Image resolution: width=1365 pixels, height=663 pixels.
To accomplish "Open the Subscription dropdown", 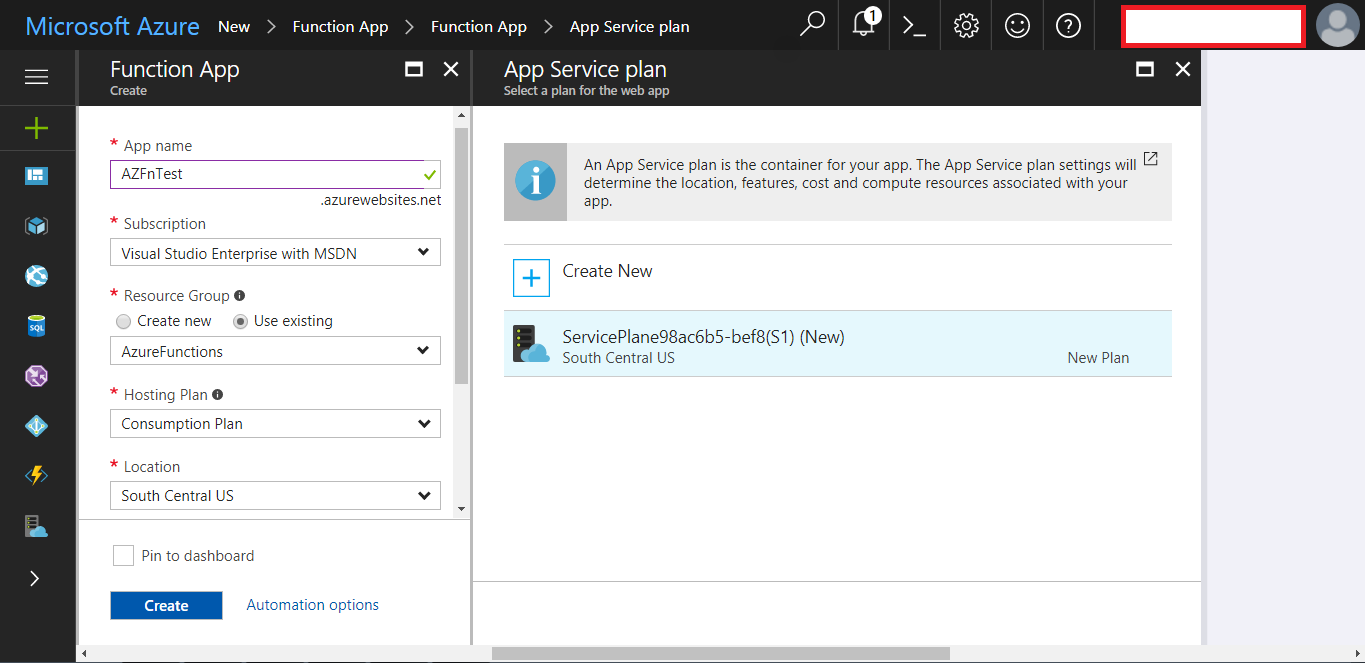I will [275, 252].
